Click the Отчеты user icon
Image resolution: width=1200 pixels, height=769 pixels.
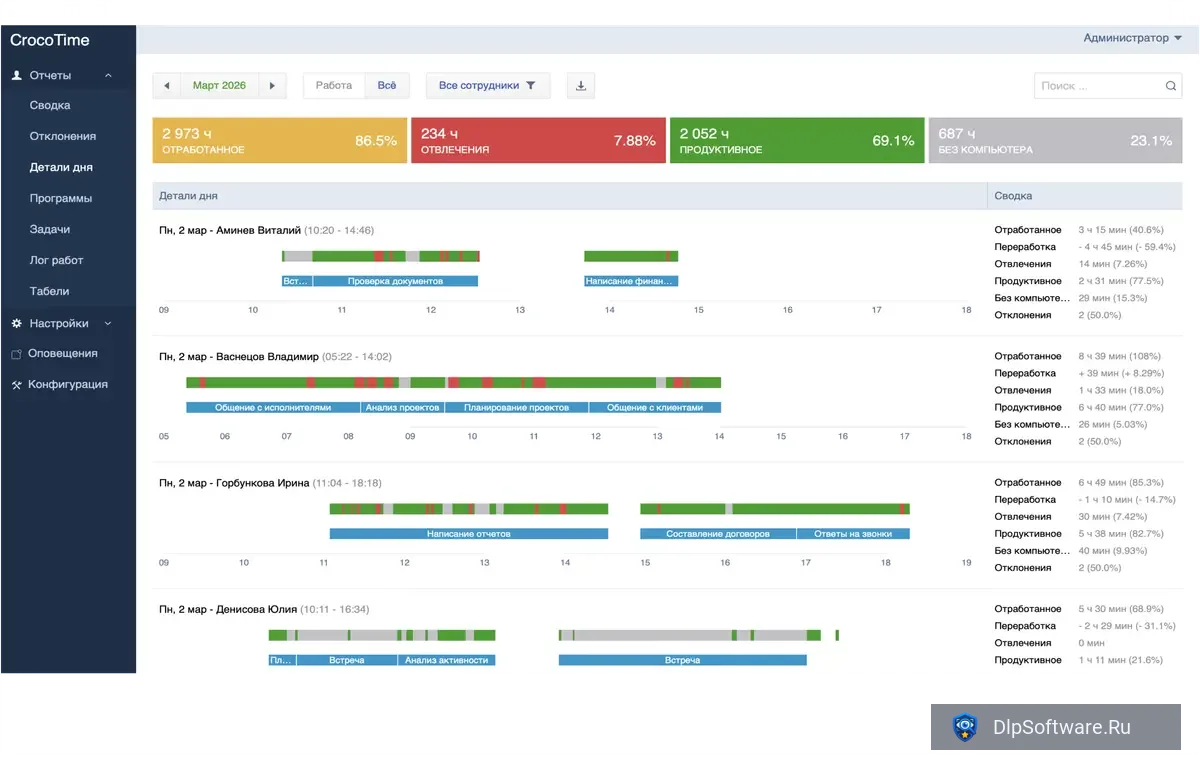tap(16, 76)
